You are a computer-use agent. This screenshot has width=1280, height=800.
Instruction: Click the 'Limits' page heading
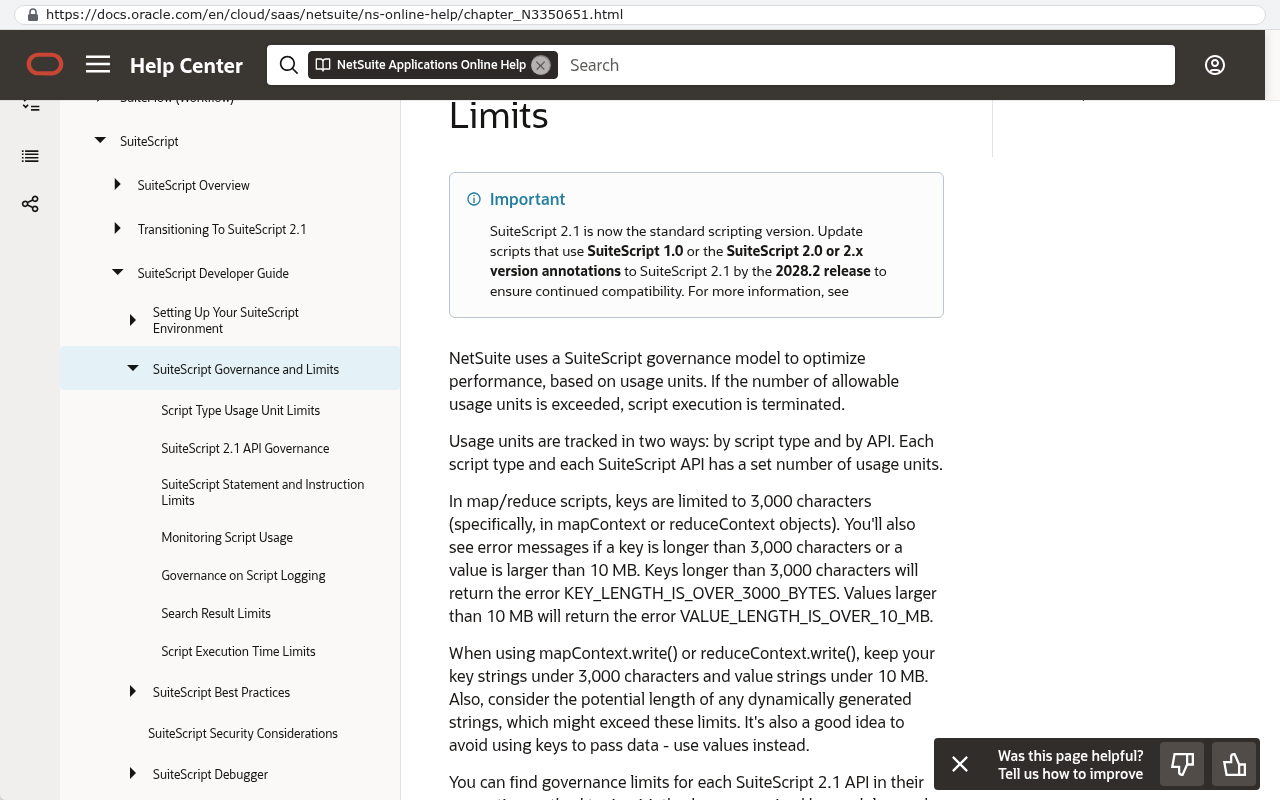pos(499,115)
